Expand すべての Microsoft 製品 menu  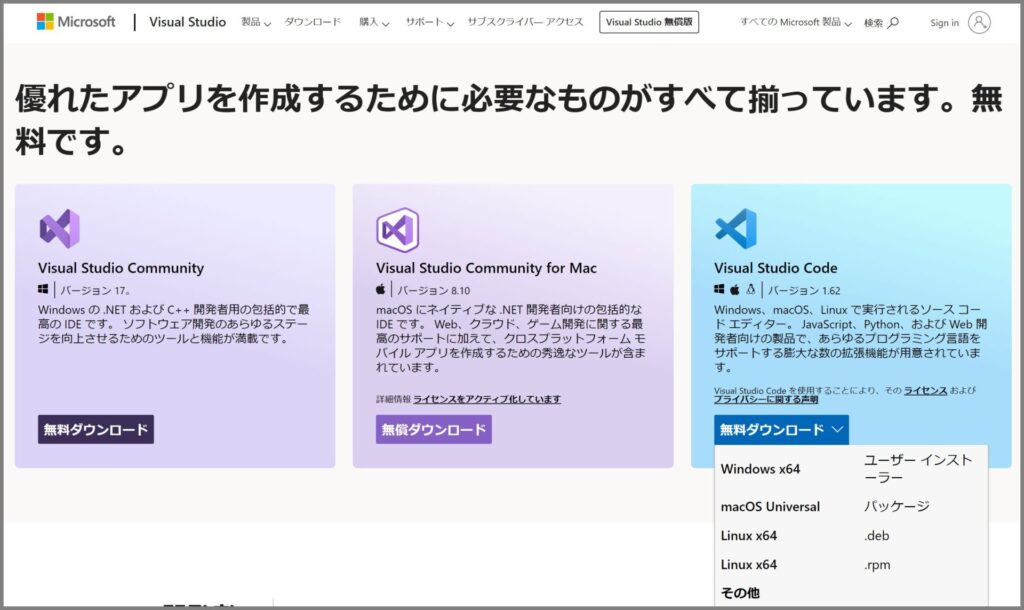tap(795, 22)
